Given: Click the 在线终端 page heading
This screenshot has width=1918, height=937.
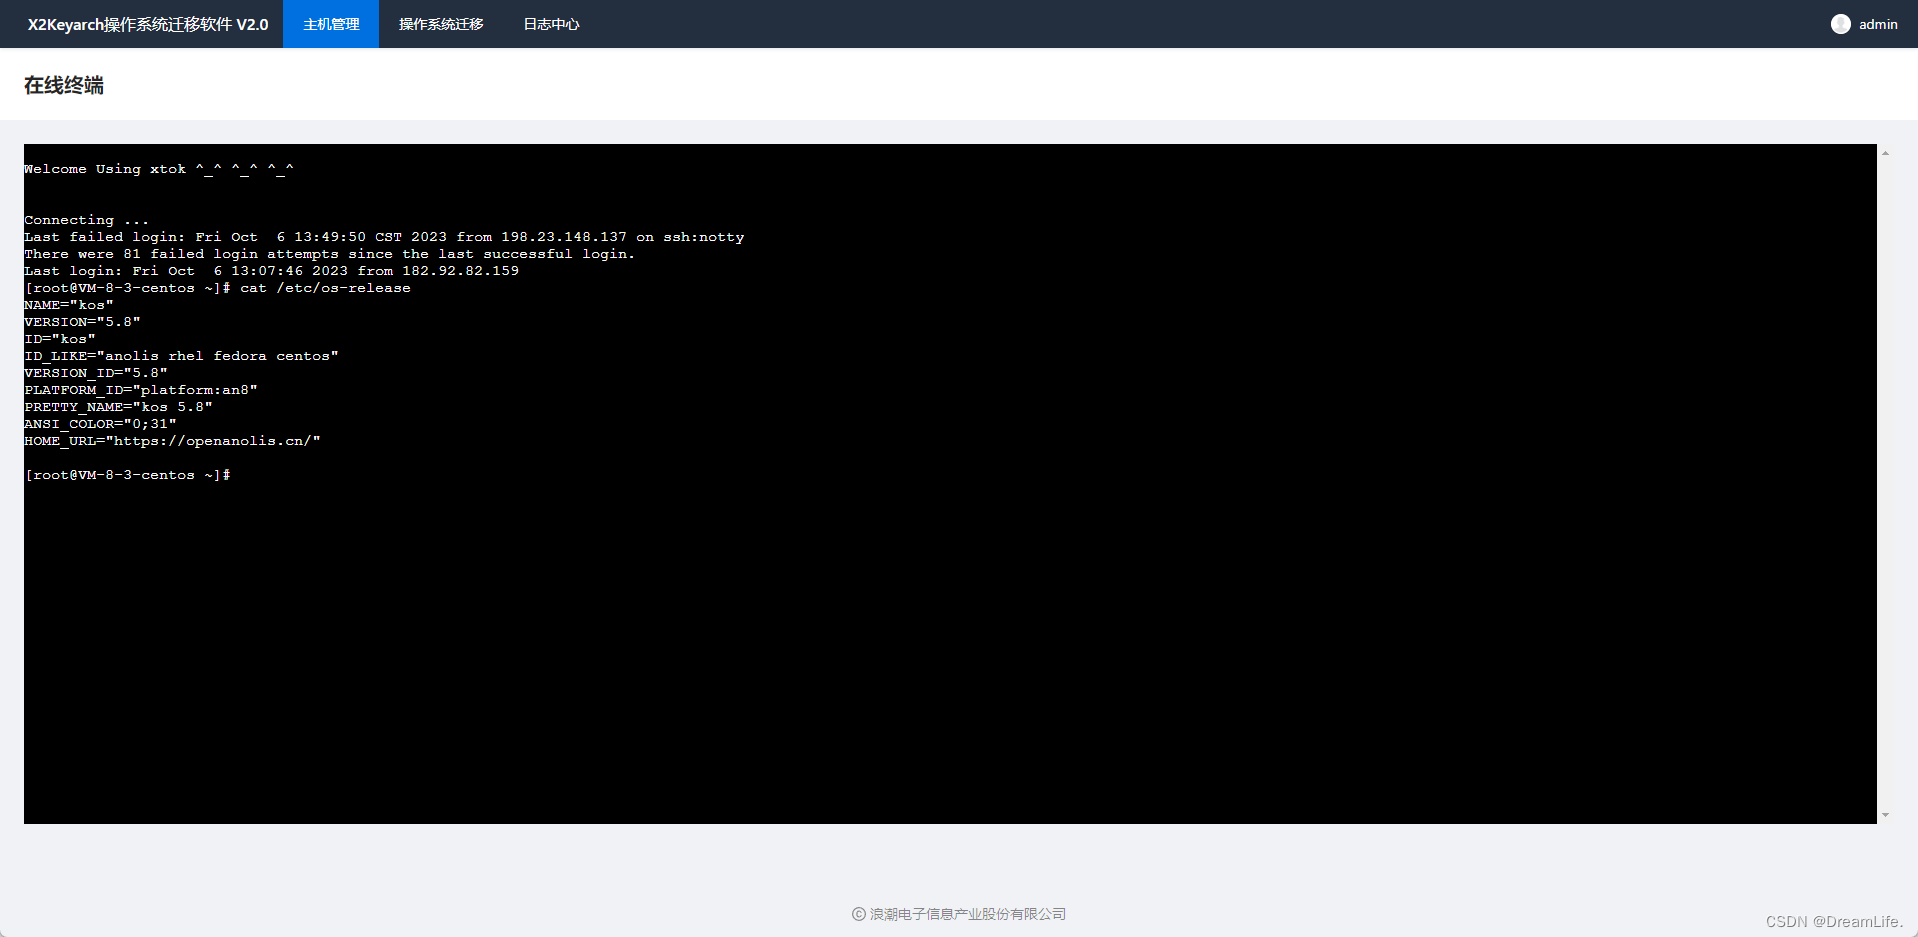Looking at the screenshot, I should coord(64,85).
